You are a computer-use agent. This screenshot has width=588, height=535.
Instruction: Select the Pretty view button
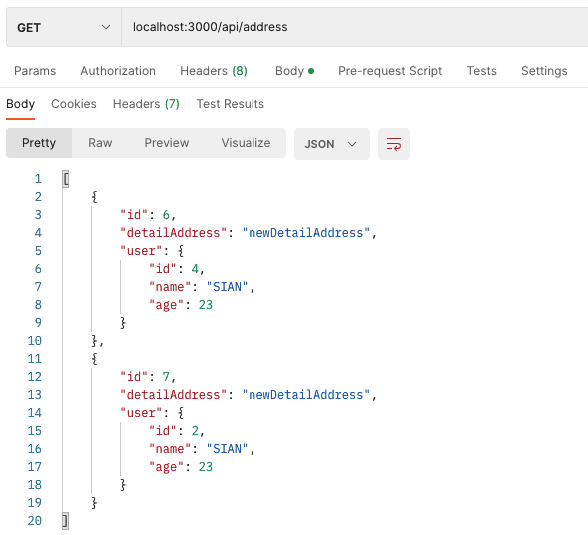(x=39, y=143)
